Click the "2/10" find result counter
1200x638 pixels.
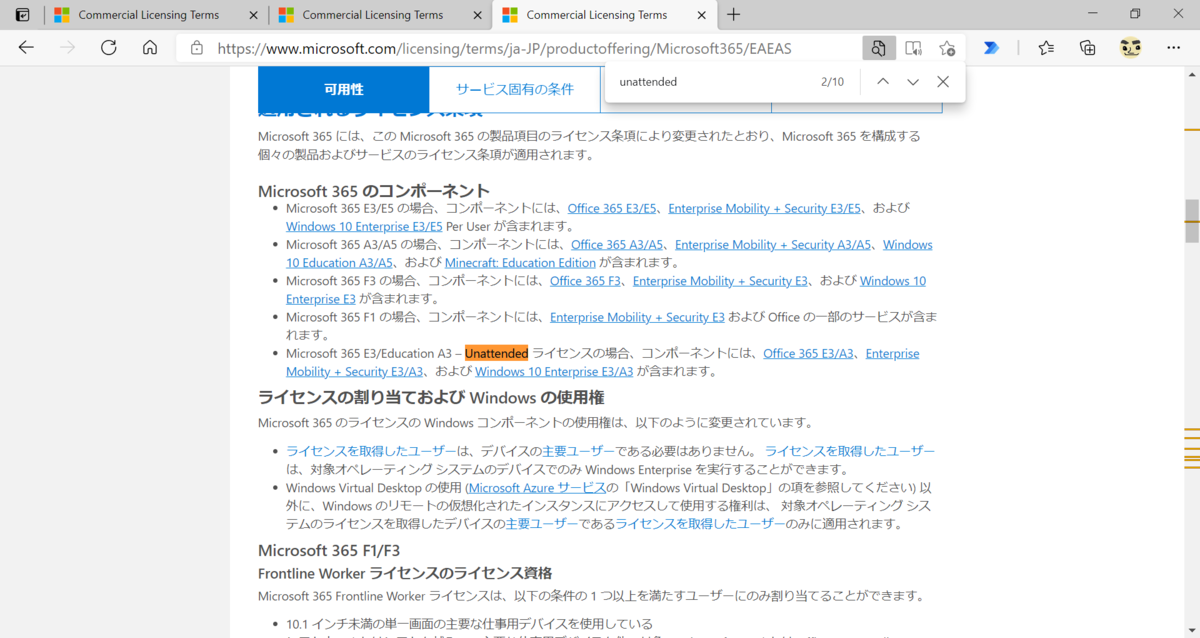click(832, 82)
